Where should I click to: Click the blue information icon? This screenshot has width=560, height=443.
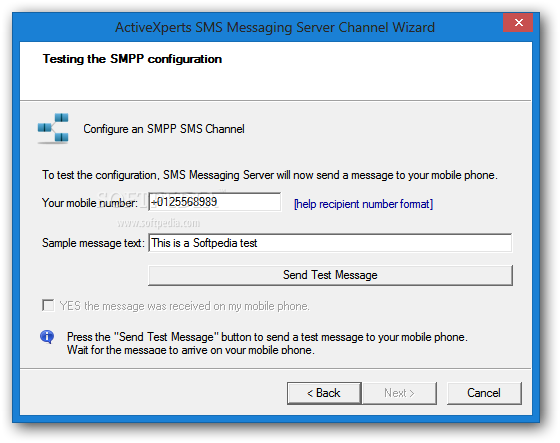pos(47,337)
